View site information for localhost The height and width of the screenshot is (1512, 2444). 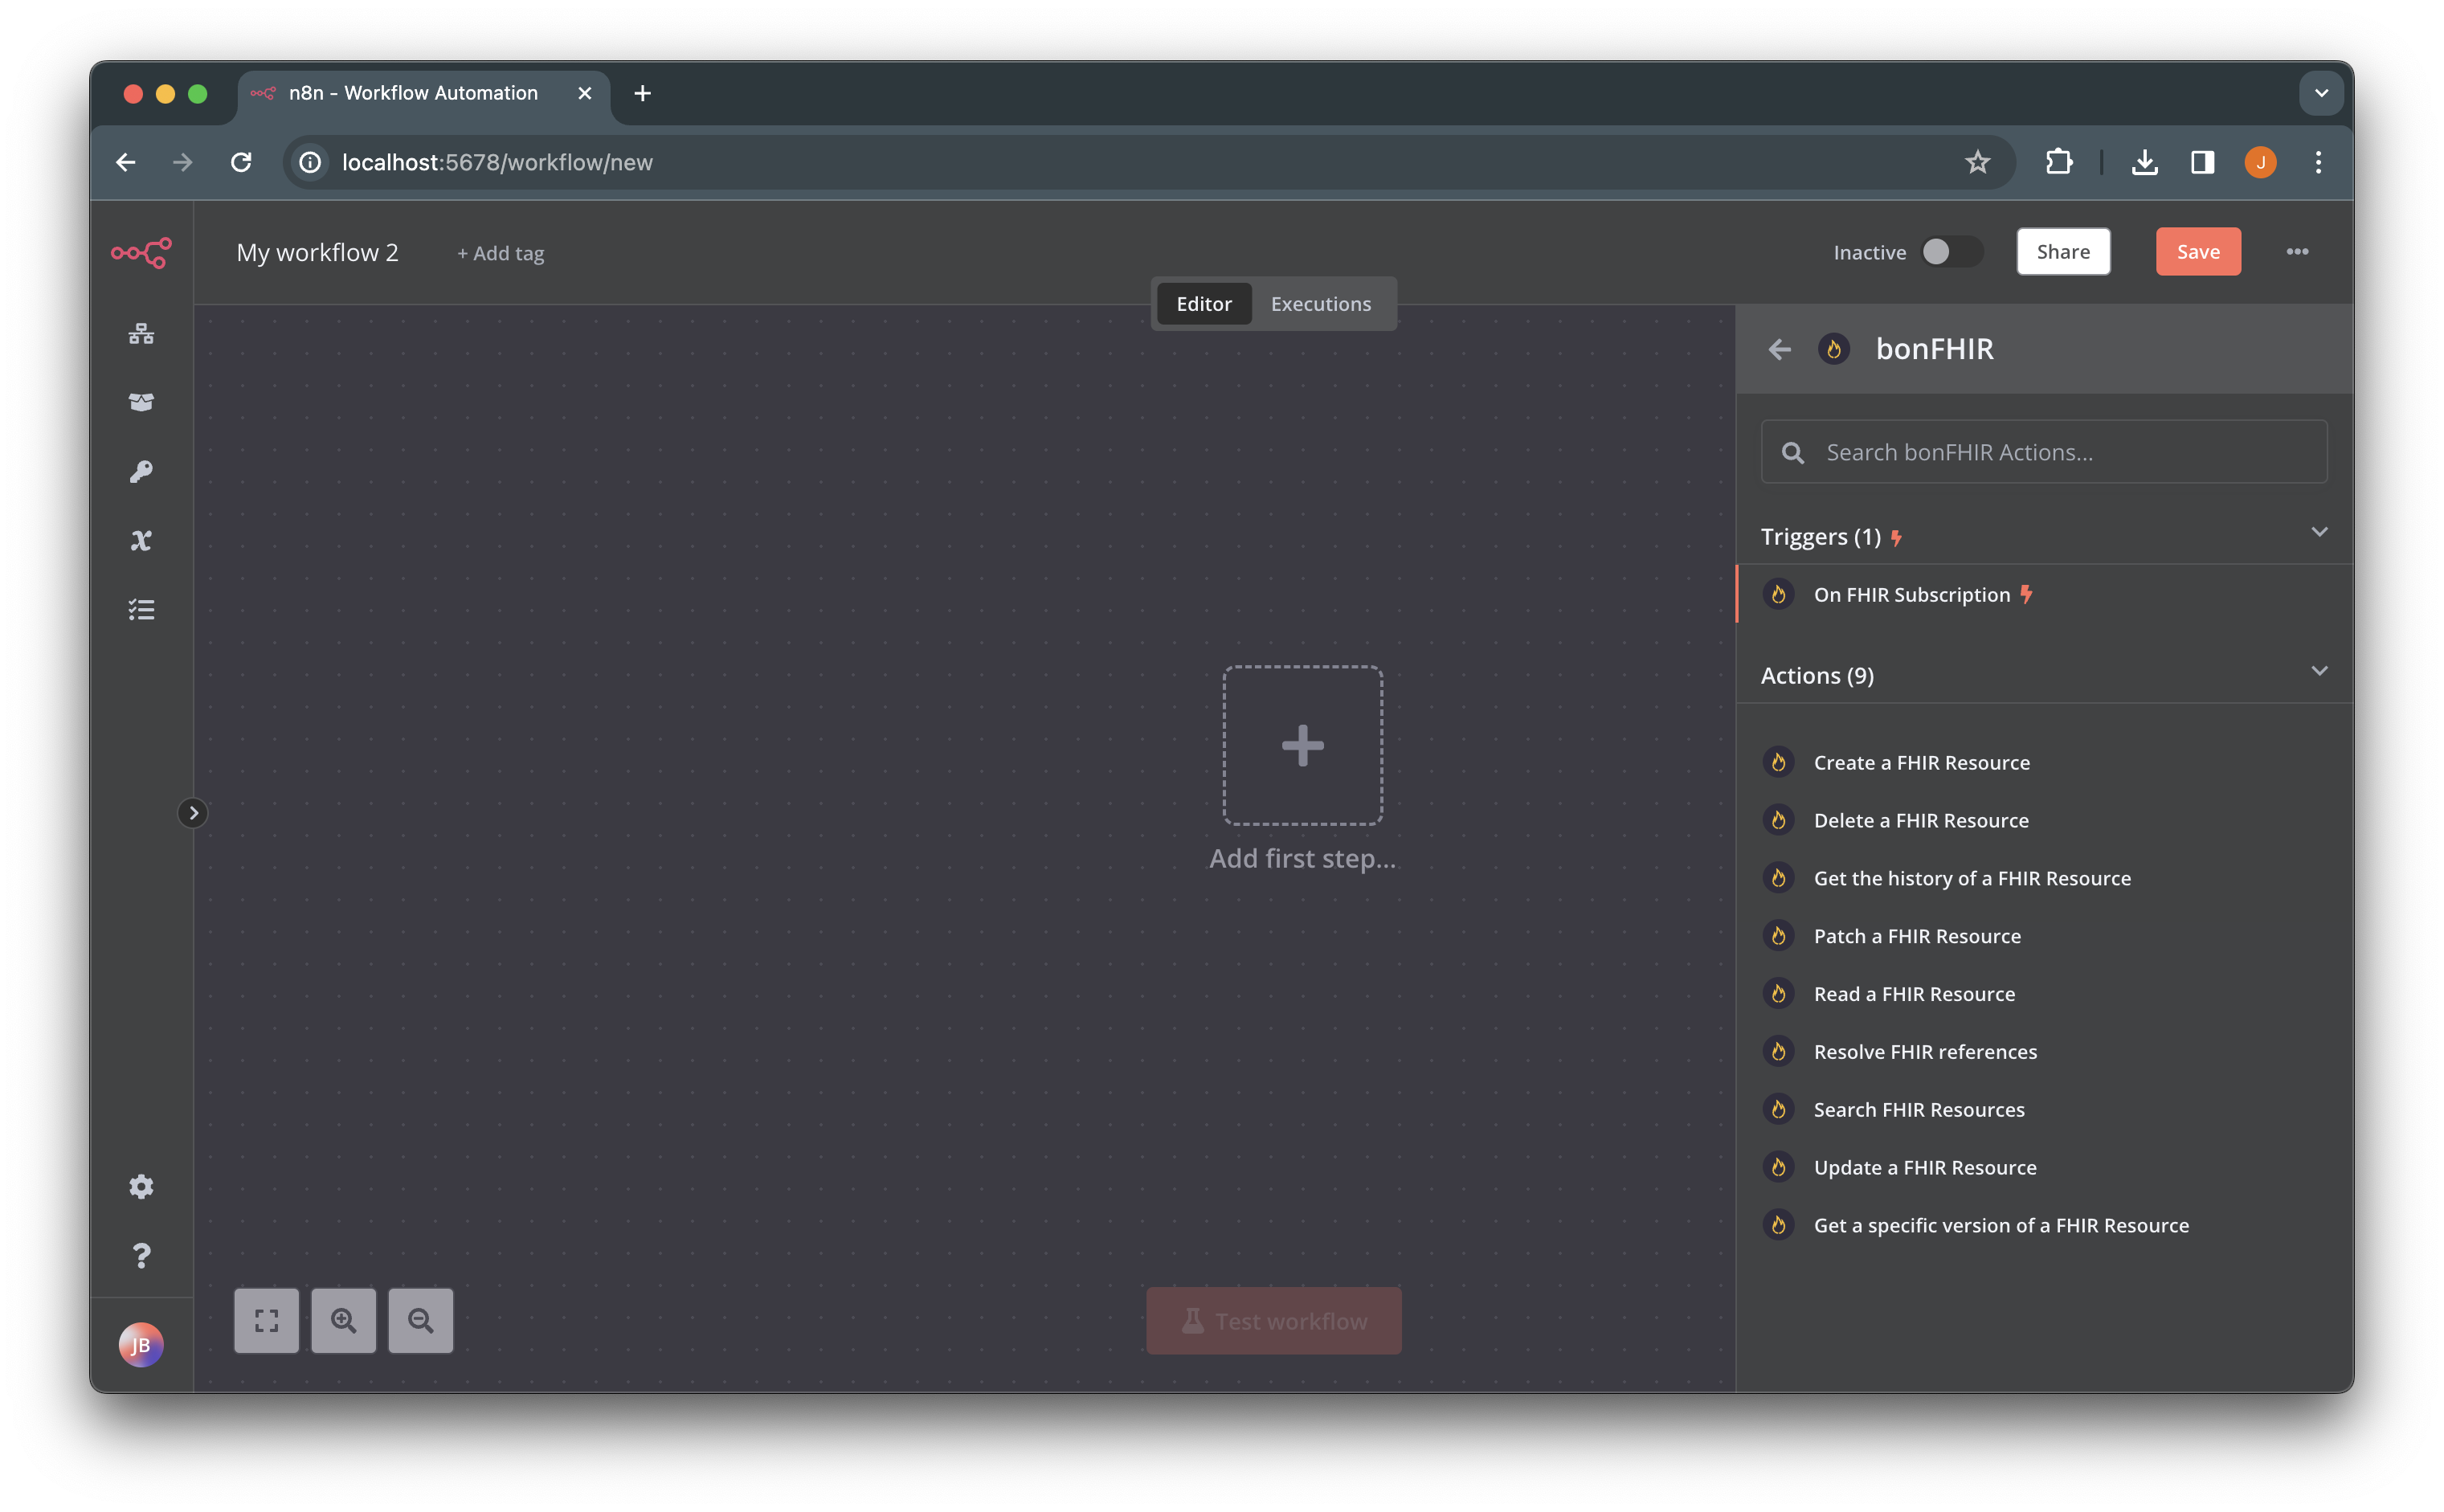[310, 162]
